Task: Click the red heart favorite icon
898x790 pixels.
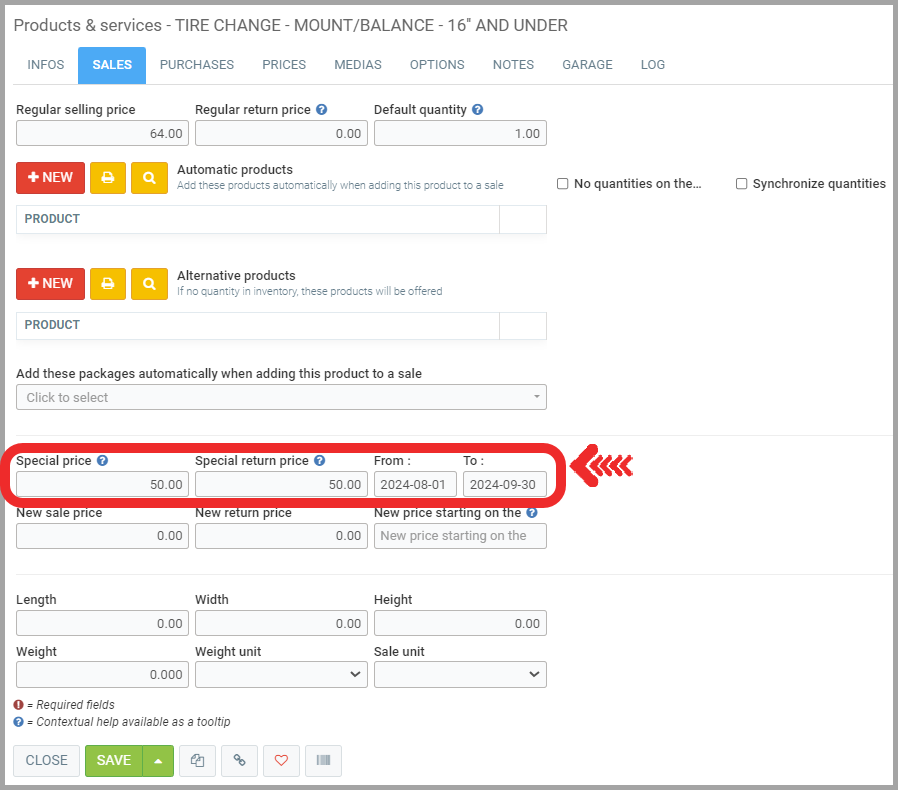Action: 281,761
